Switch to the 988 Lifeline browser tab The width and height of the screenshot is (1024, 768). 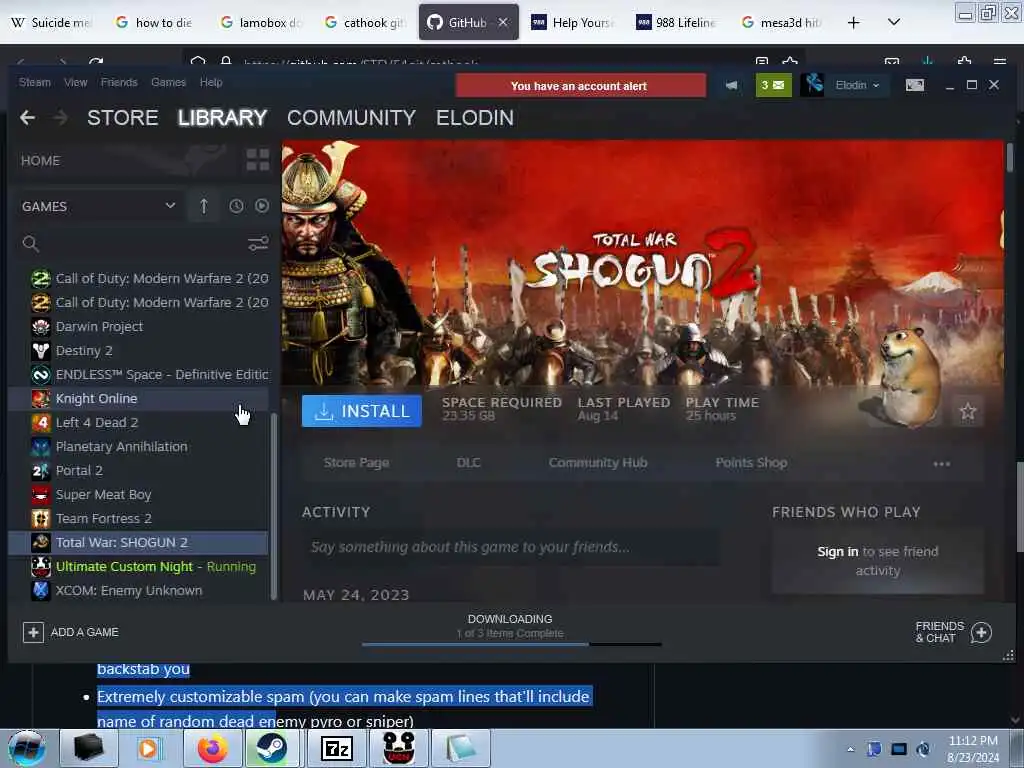pos(679,22)
